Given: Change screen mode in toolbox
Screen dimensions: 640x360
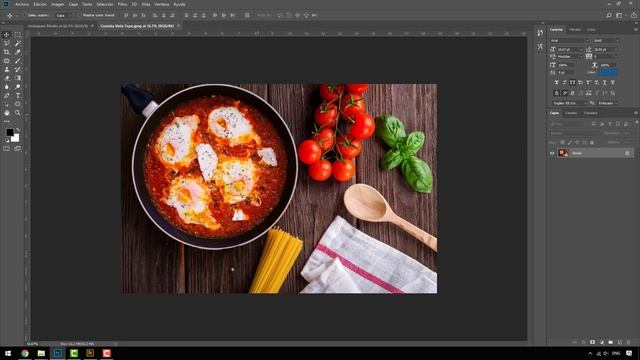Looking at the screenshot, I should click(18, 149).
